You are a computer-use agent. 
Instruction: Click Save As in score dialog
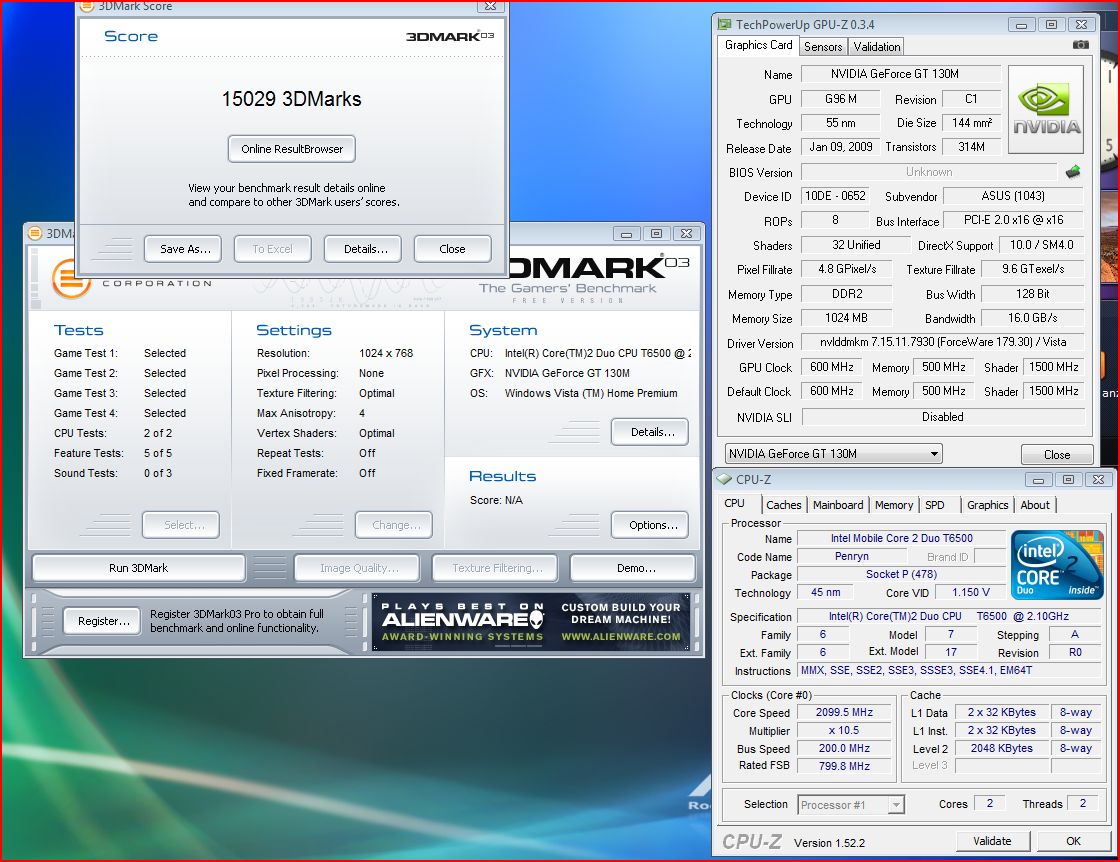[185, 249]
